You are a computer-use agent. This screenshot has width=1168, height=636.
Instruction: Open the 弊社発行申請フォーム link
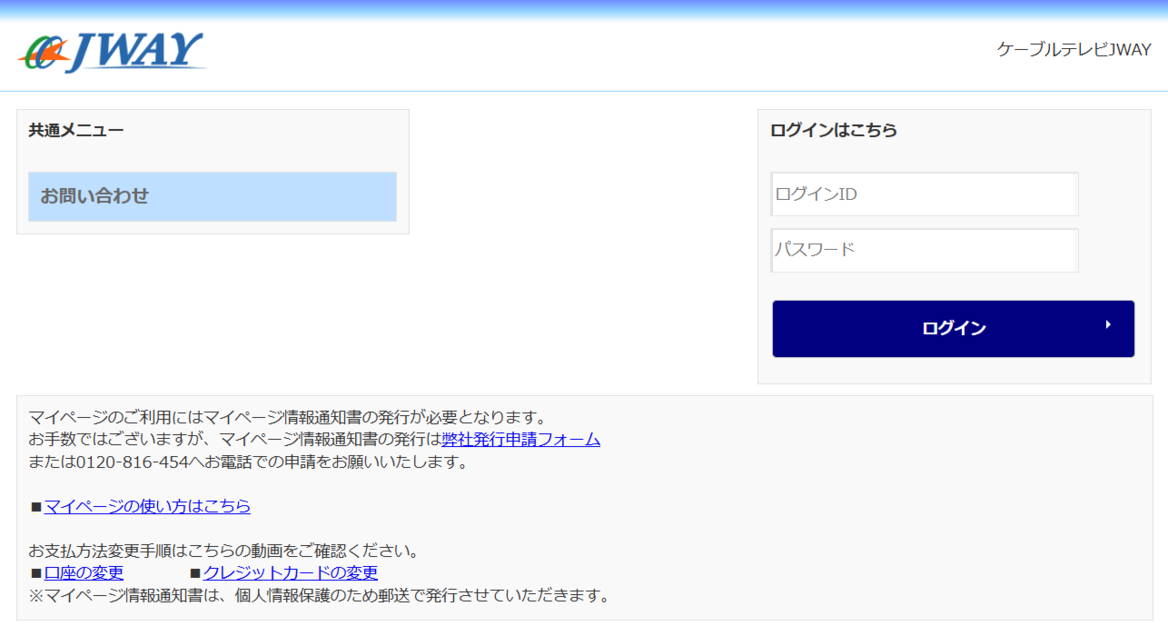pos(521,439)
